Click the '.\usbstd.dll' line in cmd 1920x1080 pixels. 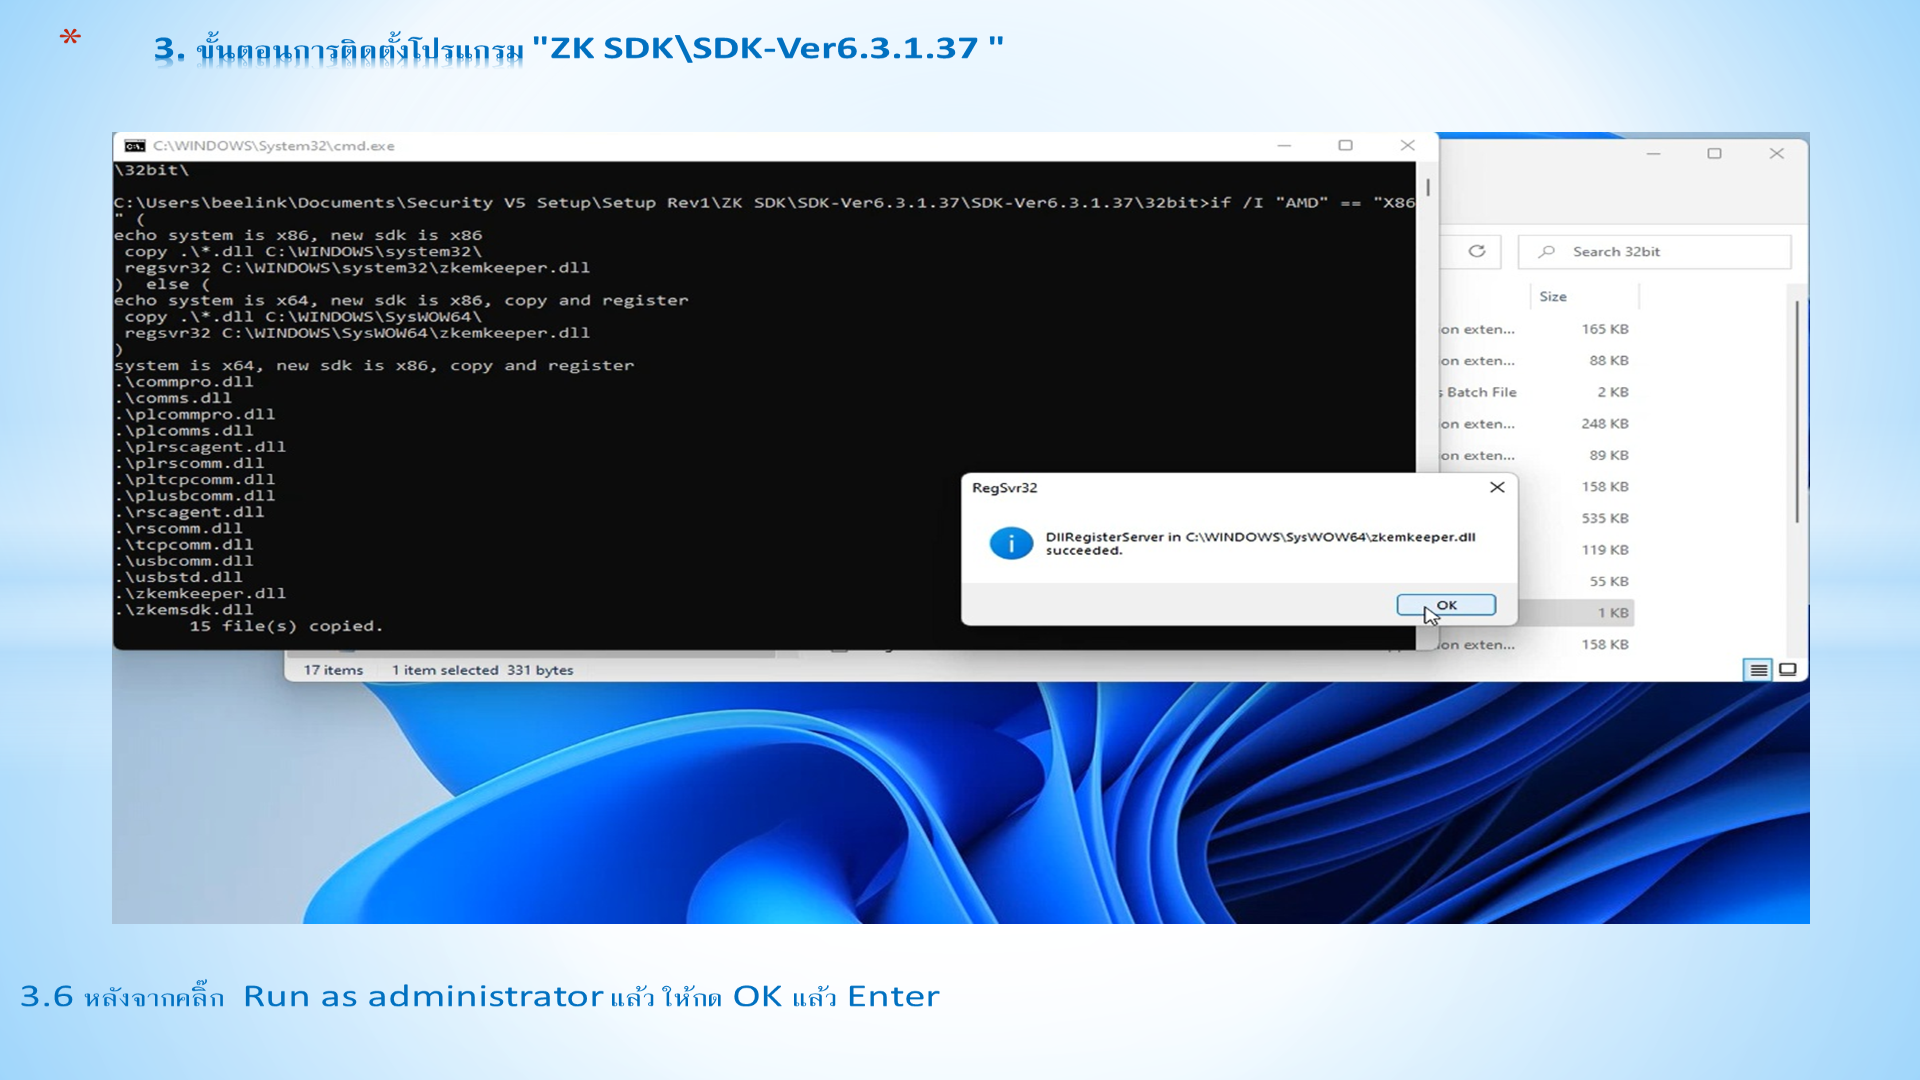(178, 577)
